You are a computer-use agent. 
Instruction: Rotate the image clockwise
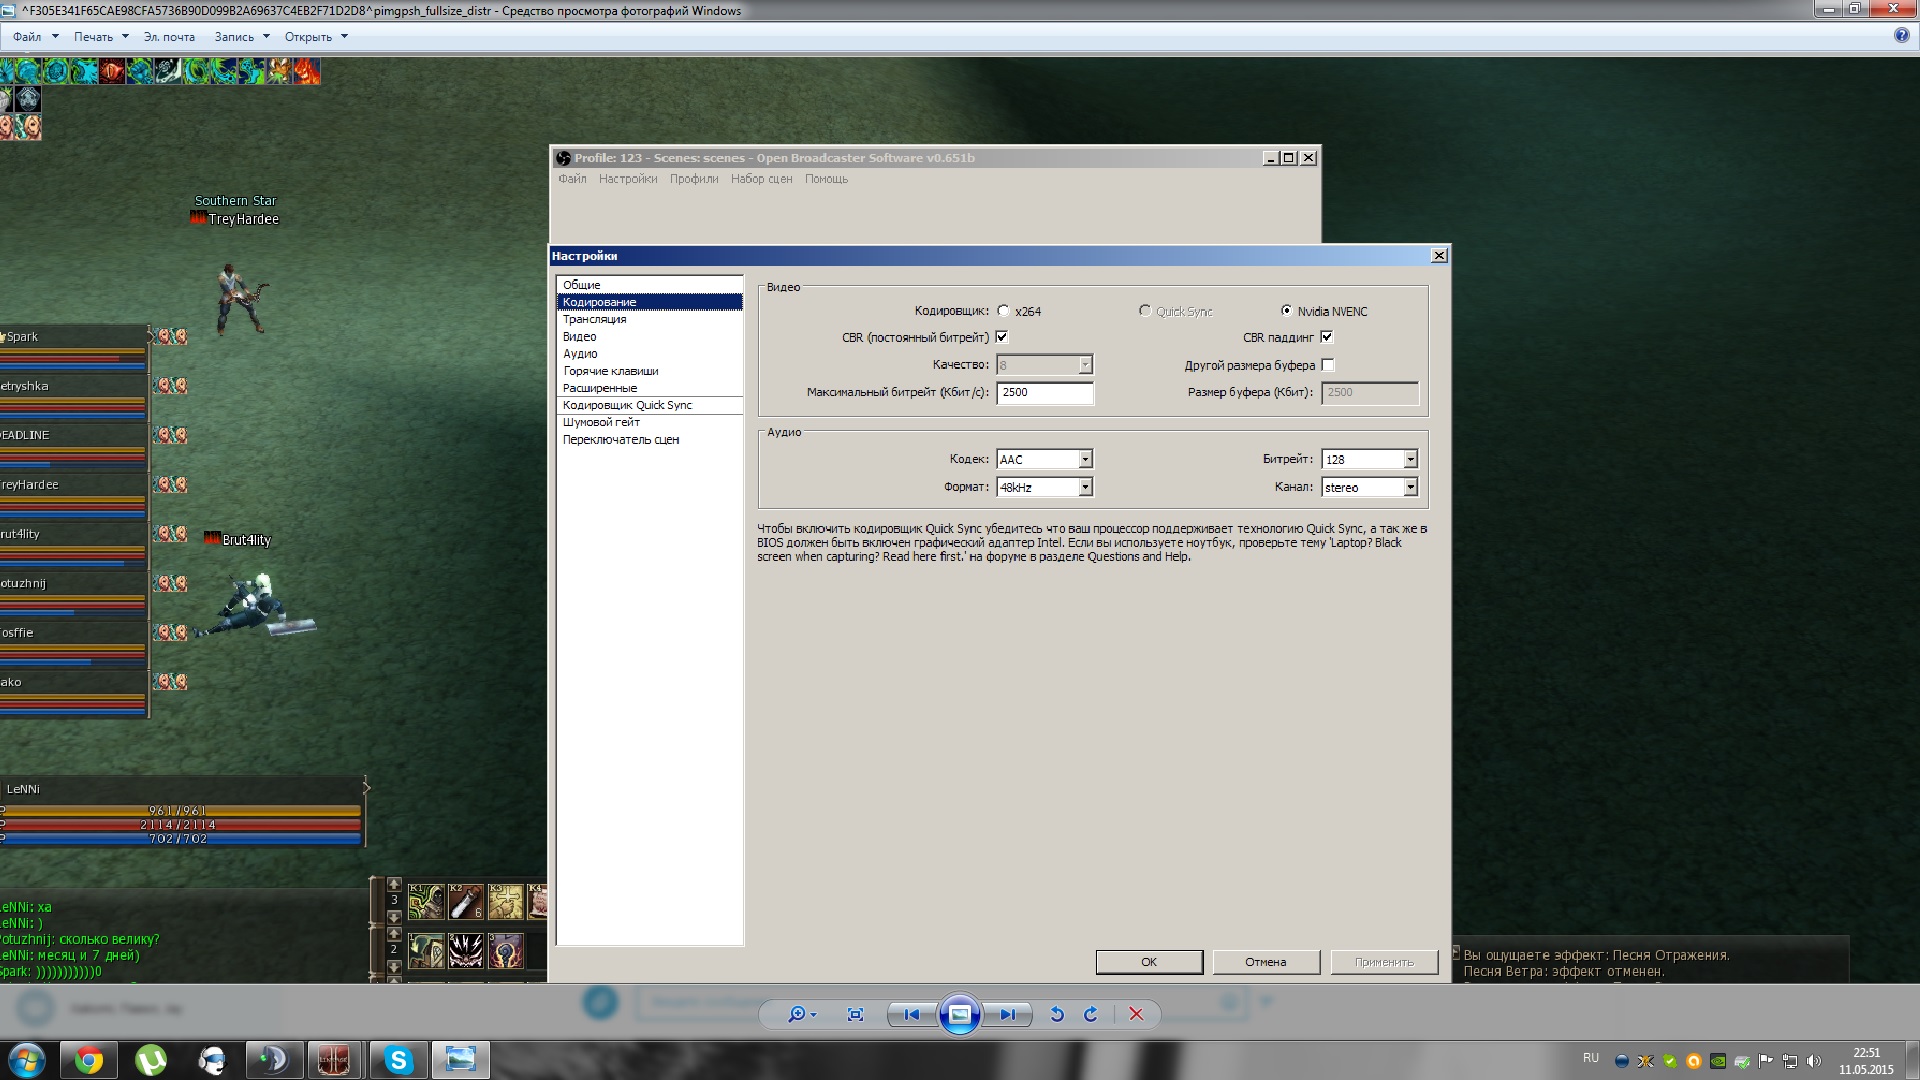(x=1091, y=1014)
